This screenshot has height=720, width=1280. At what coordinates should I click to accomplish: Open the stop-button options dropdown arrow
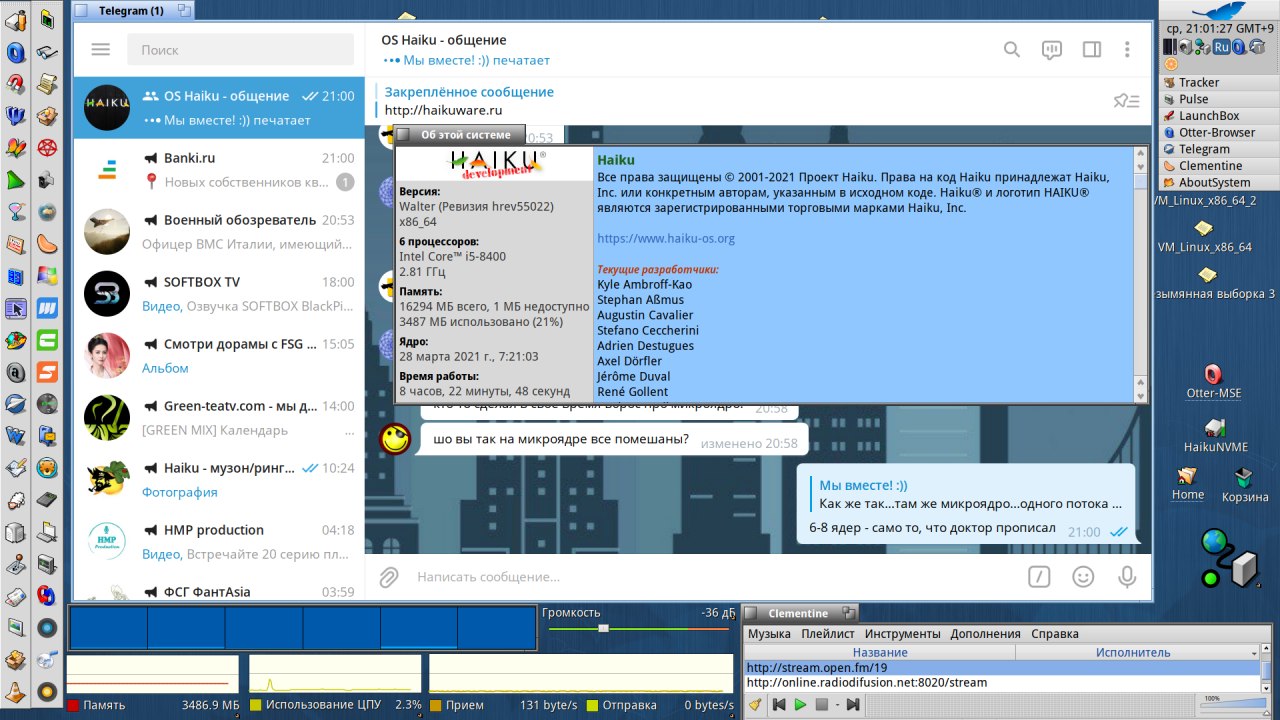(x=836, y=705)
